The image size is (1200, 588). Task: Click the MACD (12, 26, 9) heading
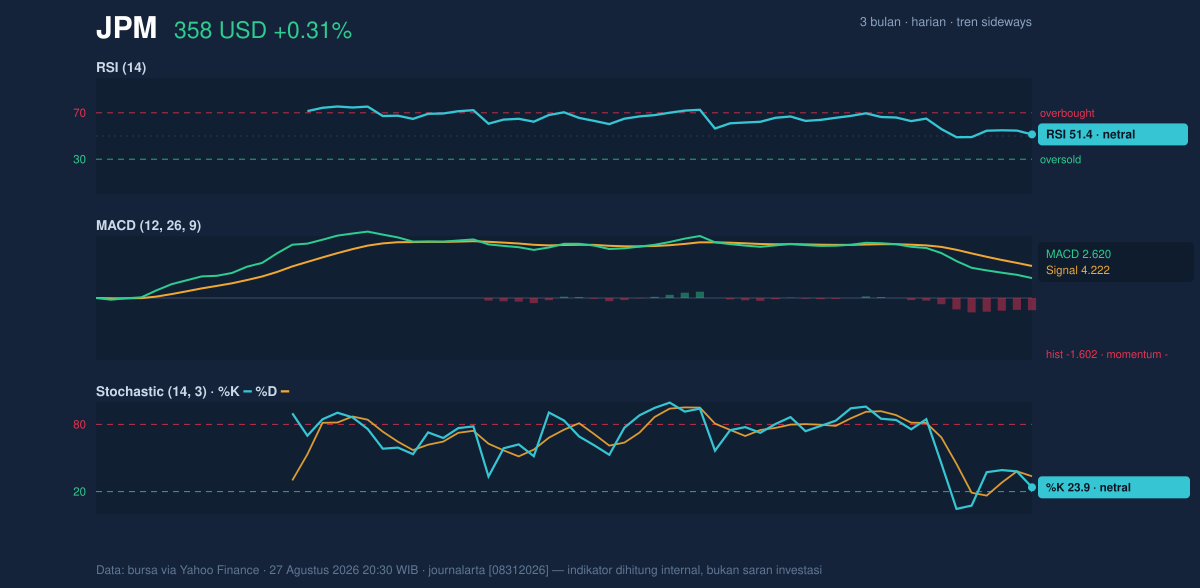[x=148, y=226]
